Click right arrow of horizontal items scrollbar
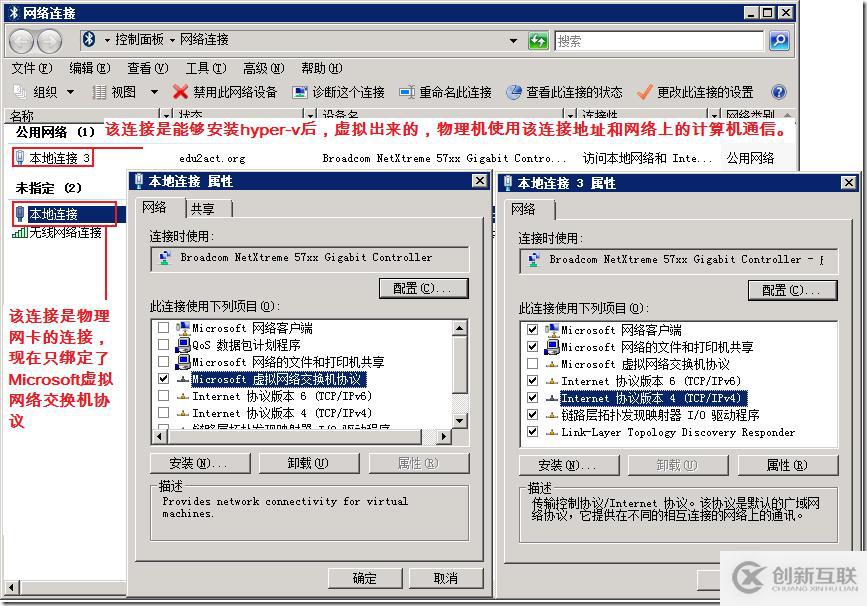The height and width of the screenshot is (606, 867). 443,436
